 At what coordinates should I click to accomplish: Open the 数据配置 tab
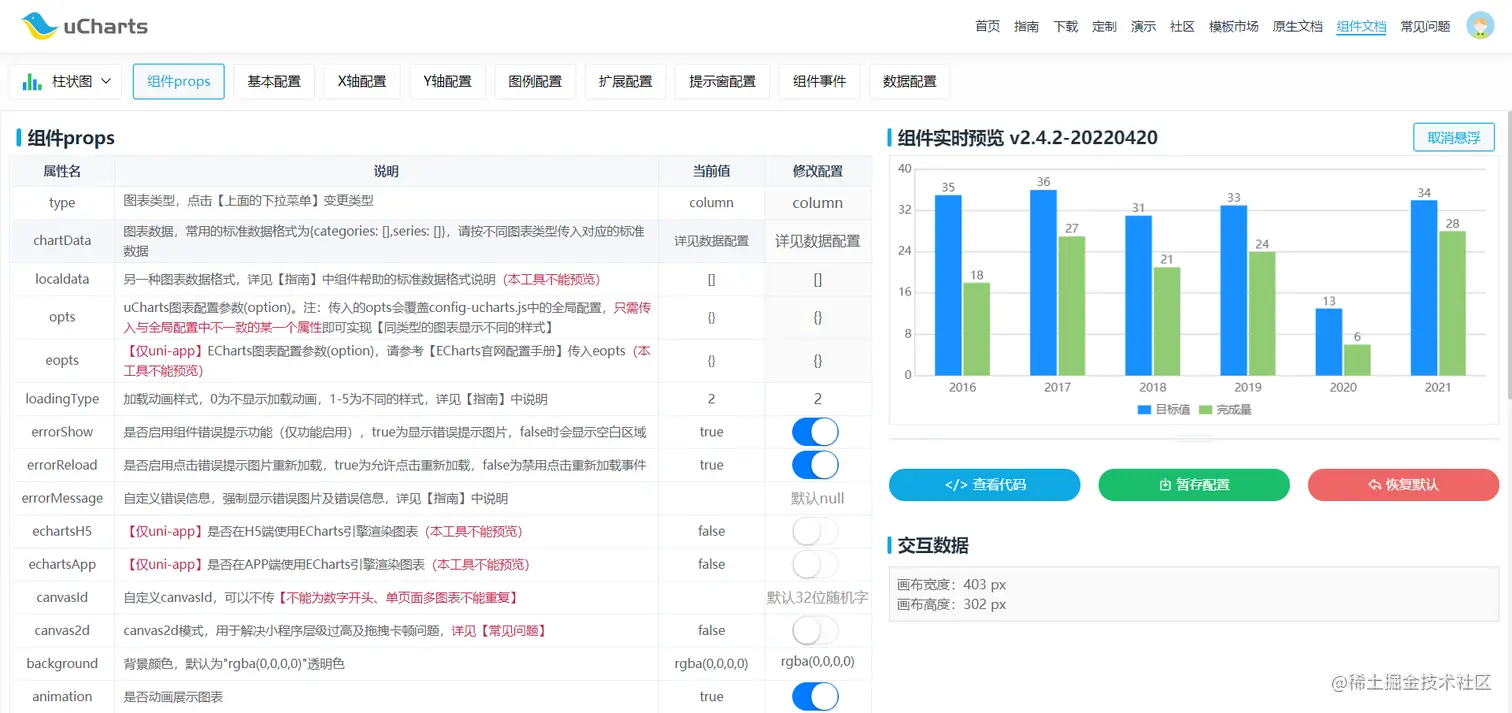click(x=909, y=82)
